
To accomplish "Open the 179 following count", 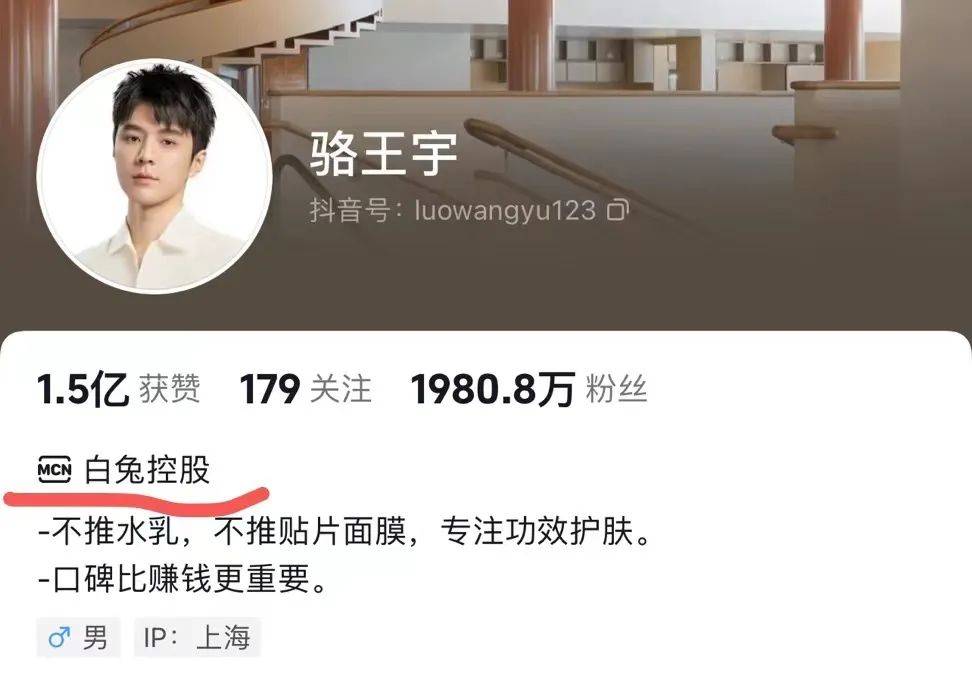I will [270, 390].
